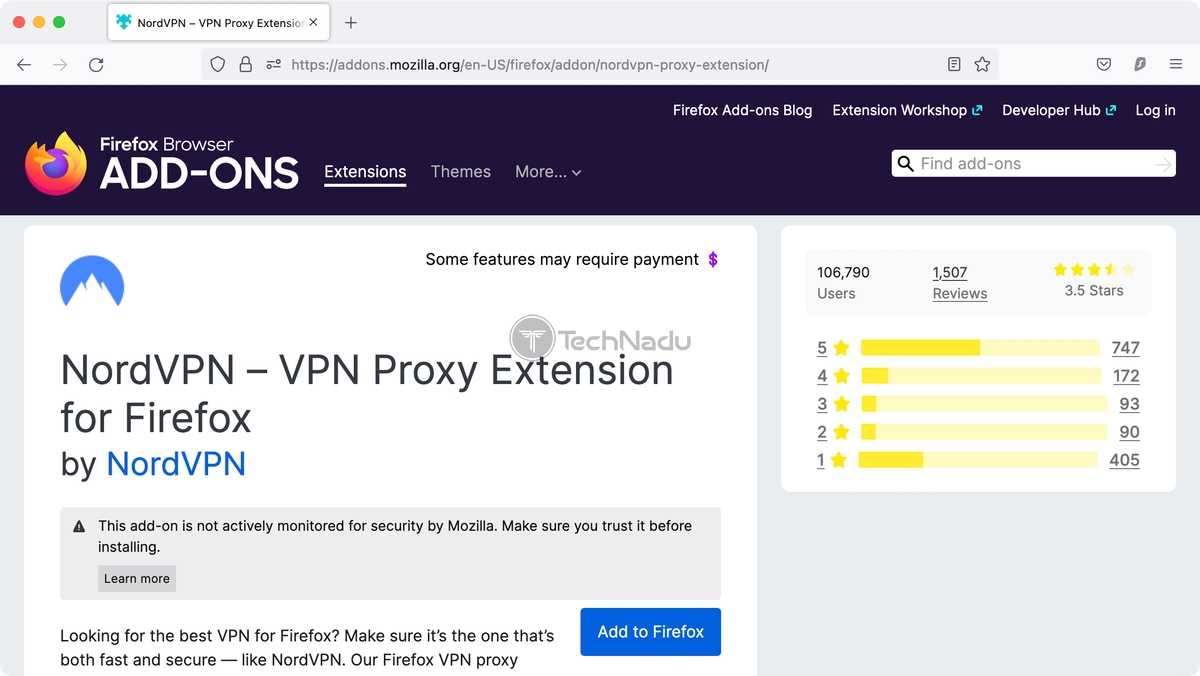
Task: Click the Add to Firefox button
Action: (x=651, y=632)
